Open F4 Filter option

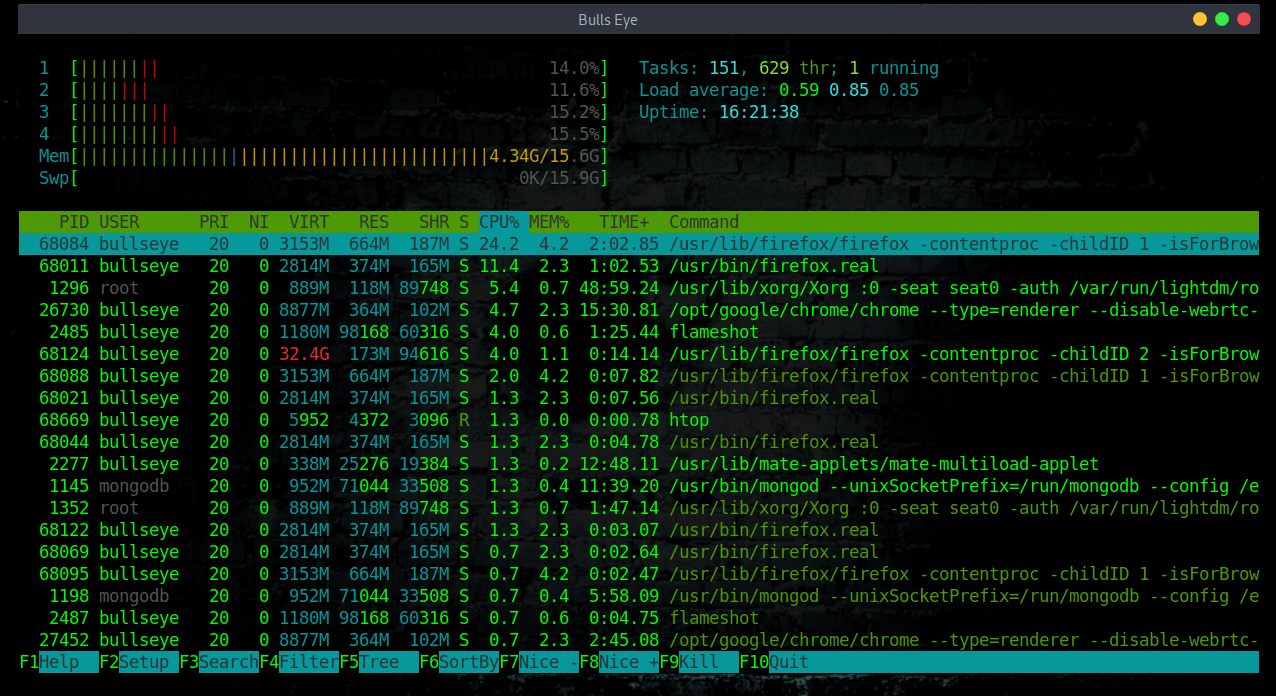tap(298, 662)
